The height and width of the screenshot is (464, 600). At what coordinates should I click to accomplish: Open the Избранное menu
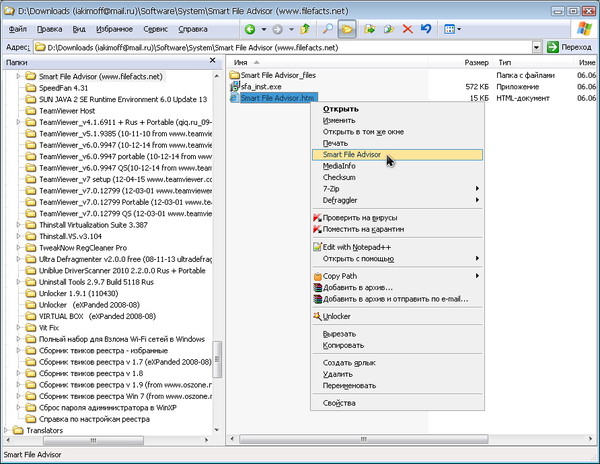tap(114, 29)
